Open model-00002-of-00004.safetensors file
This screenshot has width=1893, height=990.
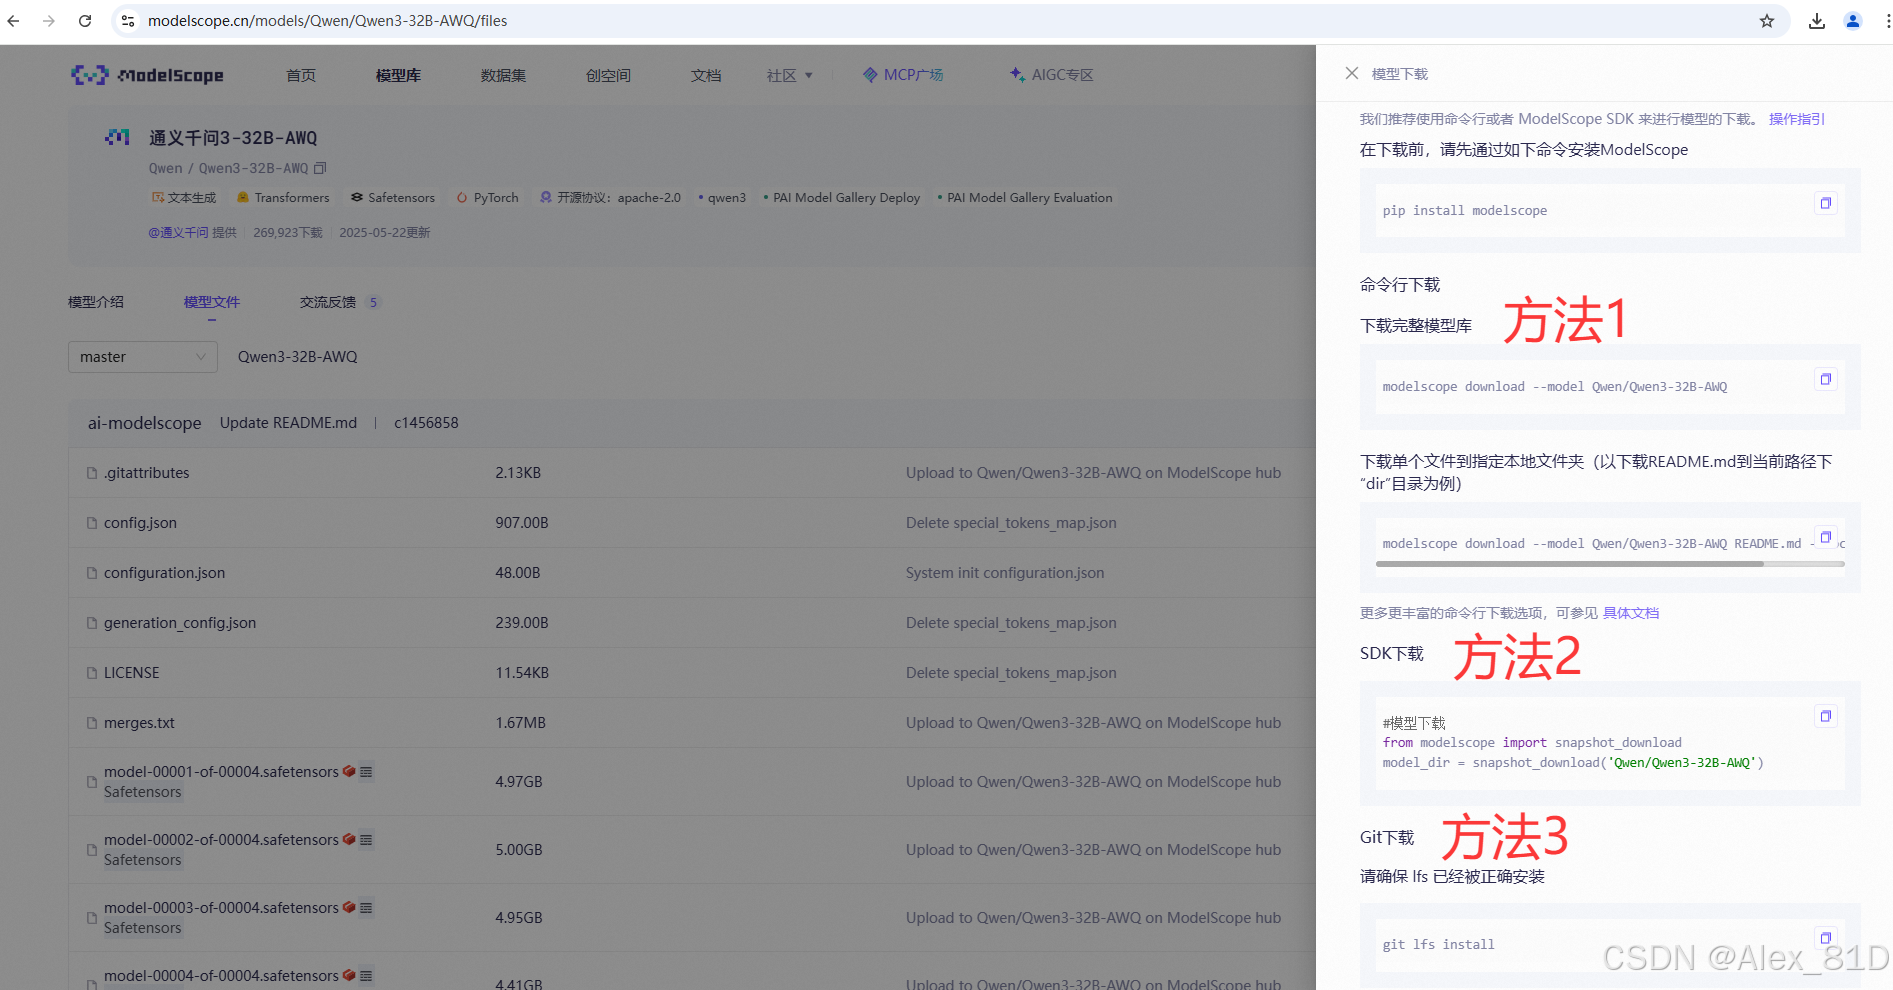(221, 840)
